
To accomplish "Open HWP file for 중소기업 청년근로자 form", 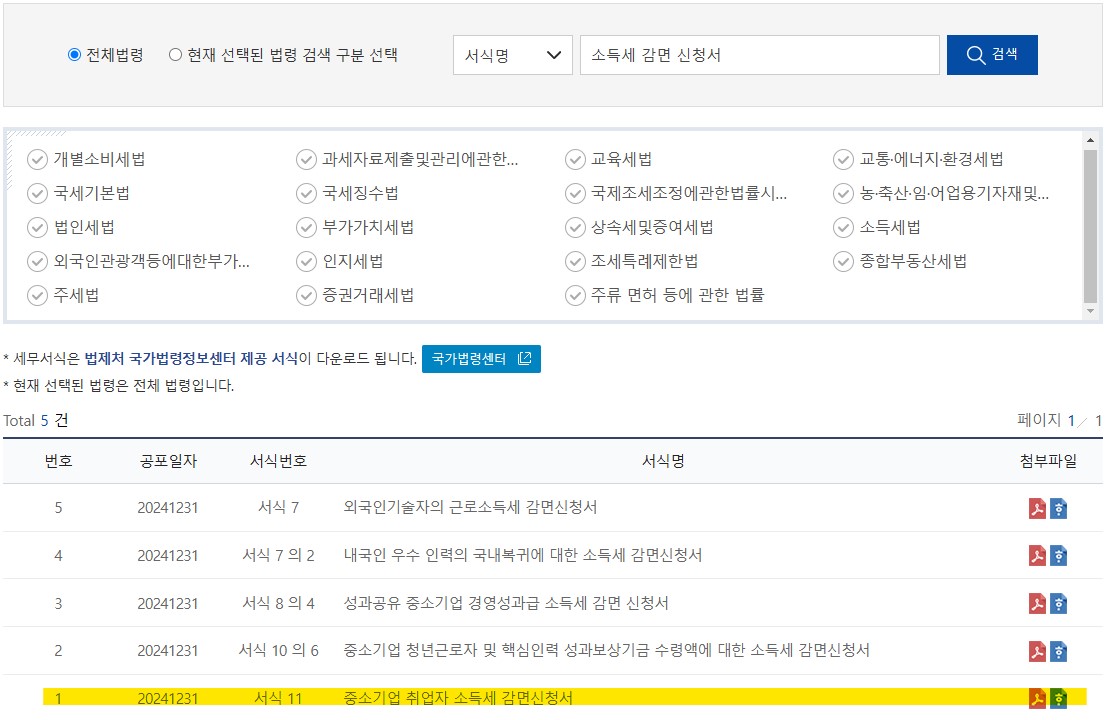I will click(x=1061, y=650).
